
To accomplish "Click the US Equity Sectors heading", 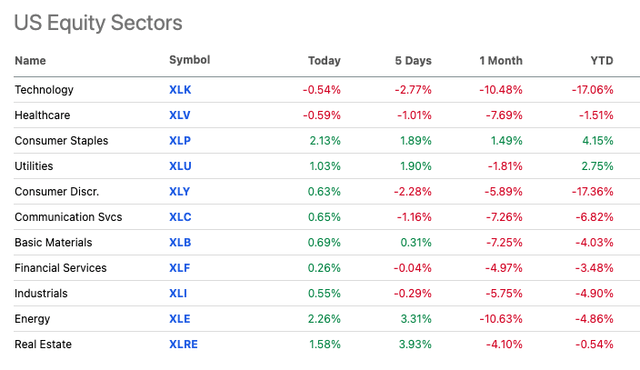I will [98, 23].
